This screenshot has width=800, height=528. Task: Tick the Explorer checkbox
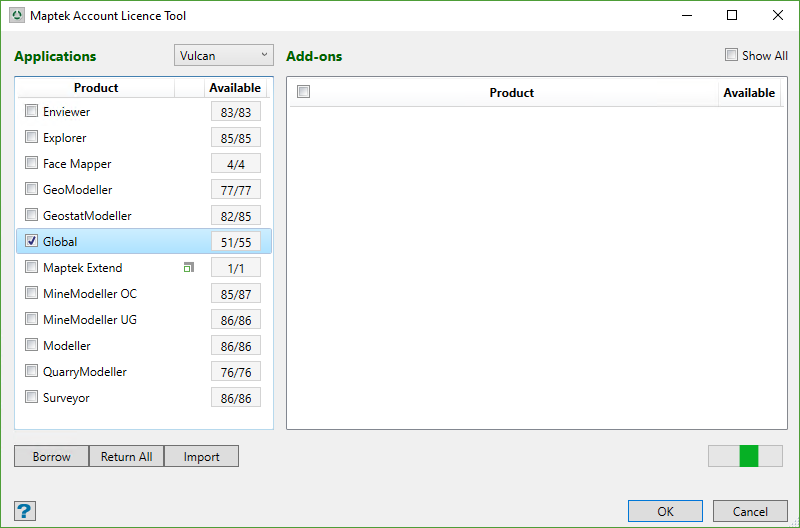click(32, 137)
